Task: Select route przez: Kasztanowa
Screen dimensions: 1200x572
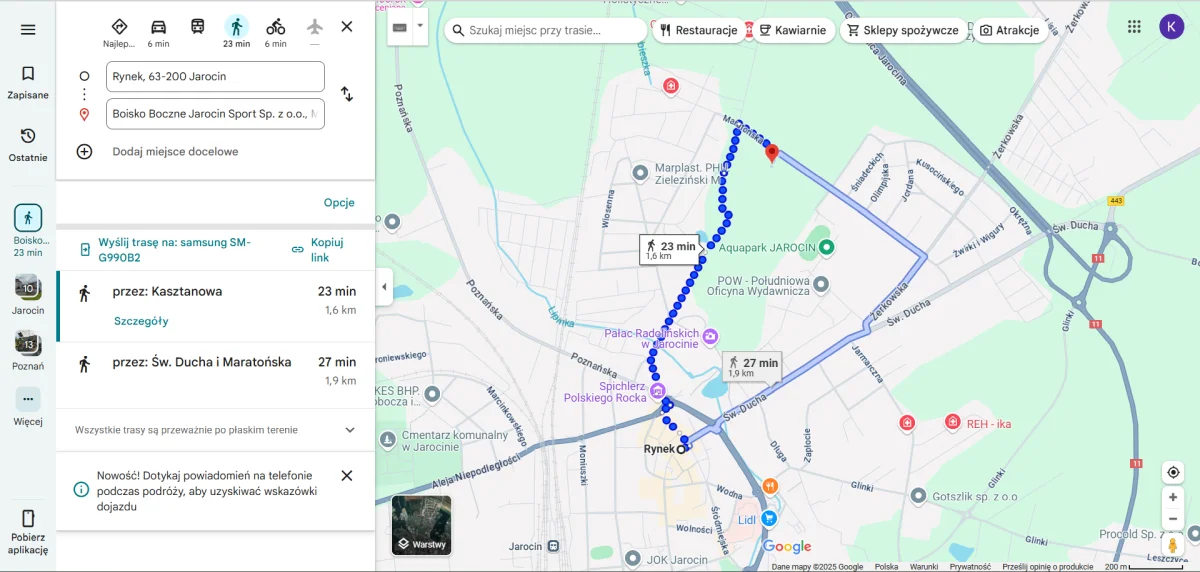Action: [x=215, y=306]
